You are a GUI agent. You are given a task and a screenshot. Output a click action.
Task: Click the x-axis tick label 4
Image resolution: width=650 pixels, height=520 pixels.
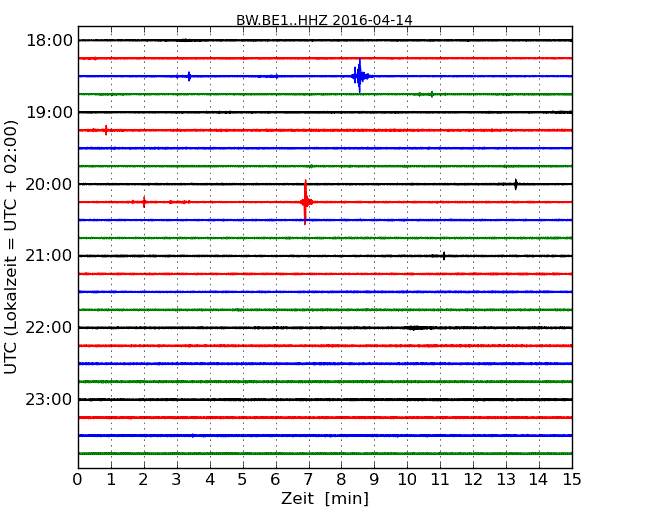(x=210, y=479)
